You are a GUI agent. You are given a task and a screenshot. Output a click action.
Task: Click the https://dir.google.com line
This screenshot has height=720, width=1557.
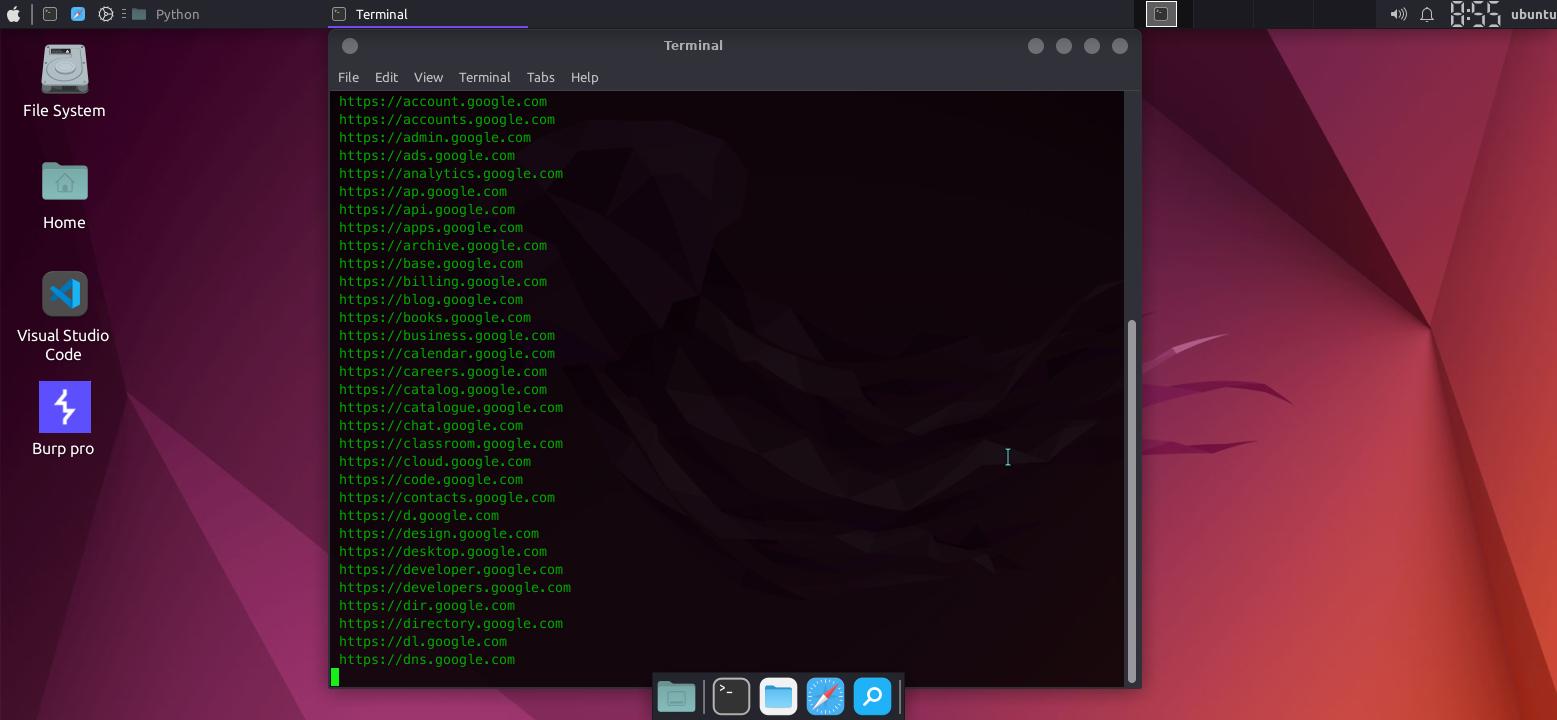pyautogui.click(x=427, y=605)
